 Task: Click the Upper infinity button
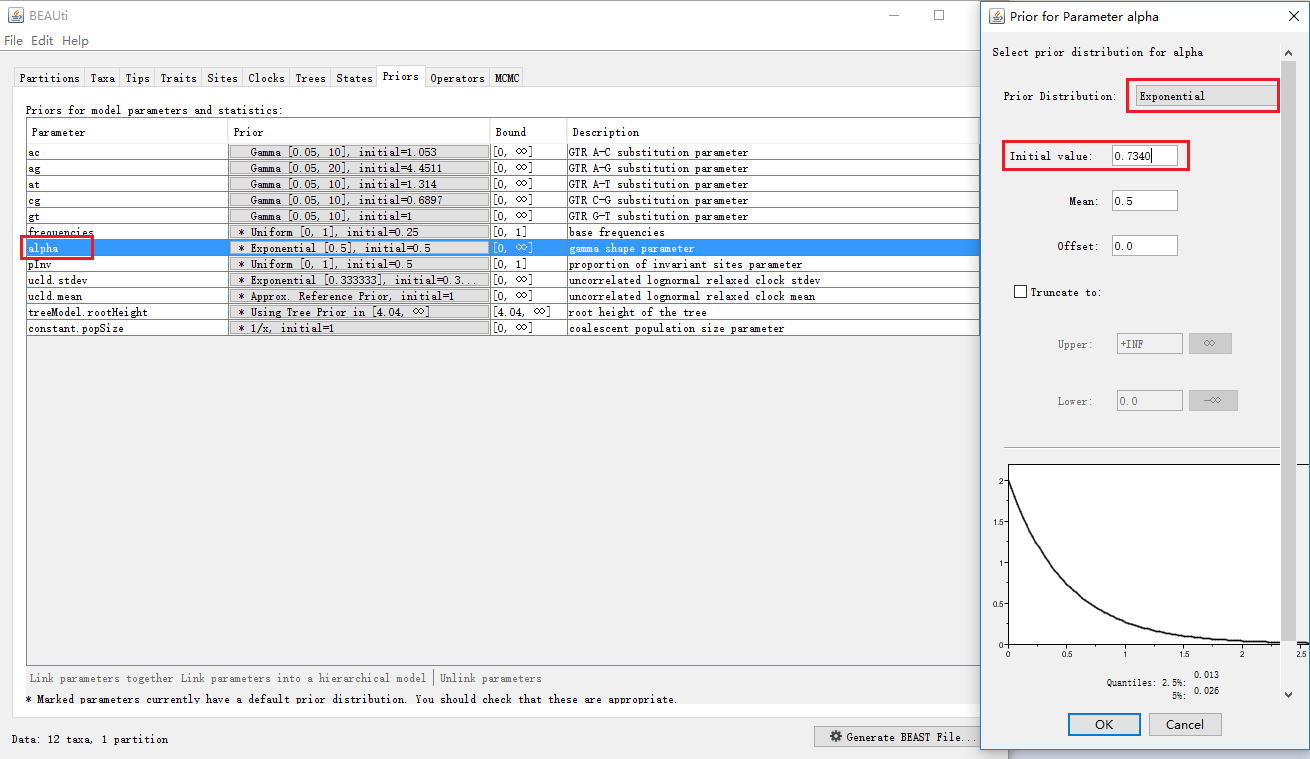1210,344
